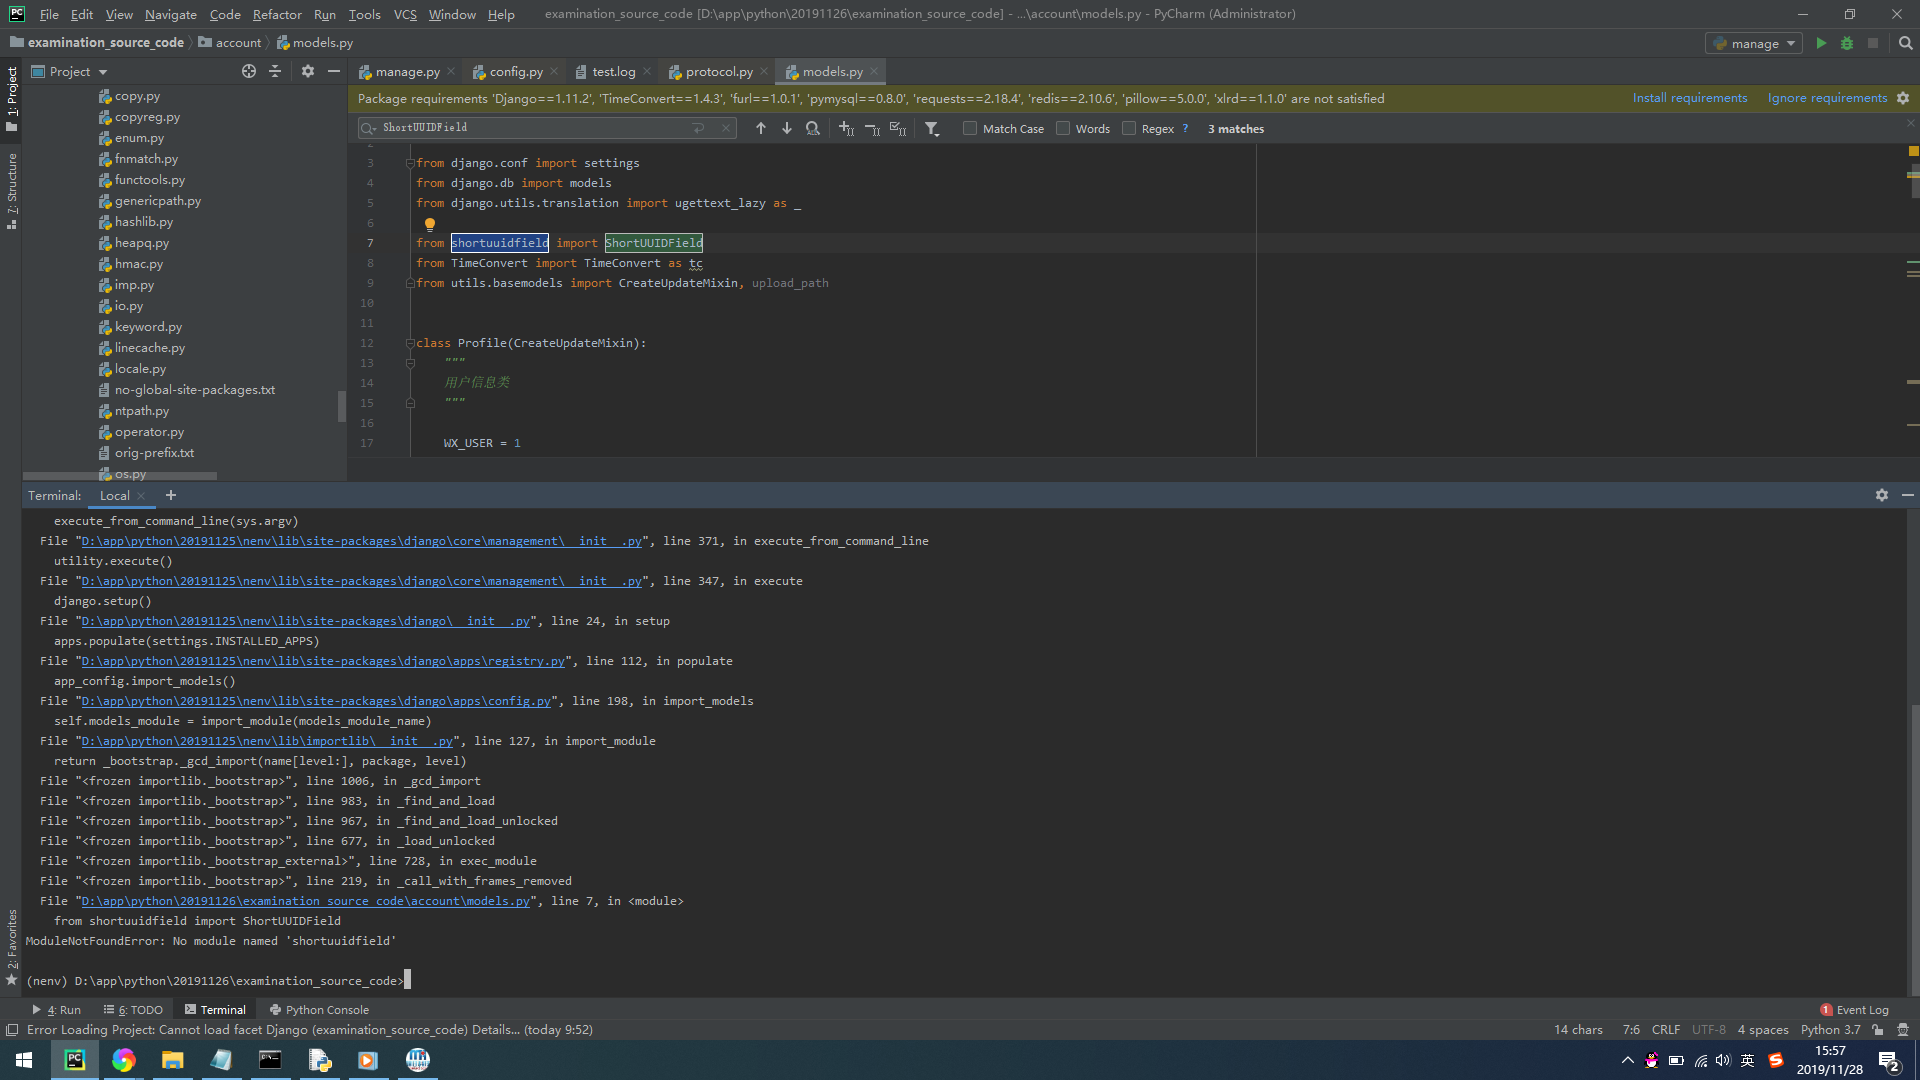Viewport: 1920px width, 1080px height.
Task: Collapse class Profile fold marker line 12
Action: (409, 343)
